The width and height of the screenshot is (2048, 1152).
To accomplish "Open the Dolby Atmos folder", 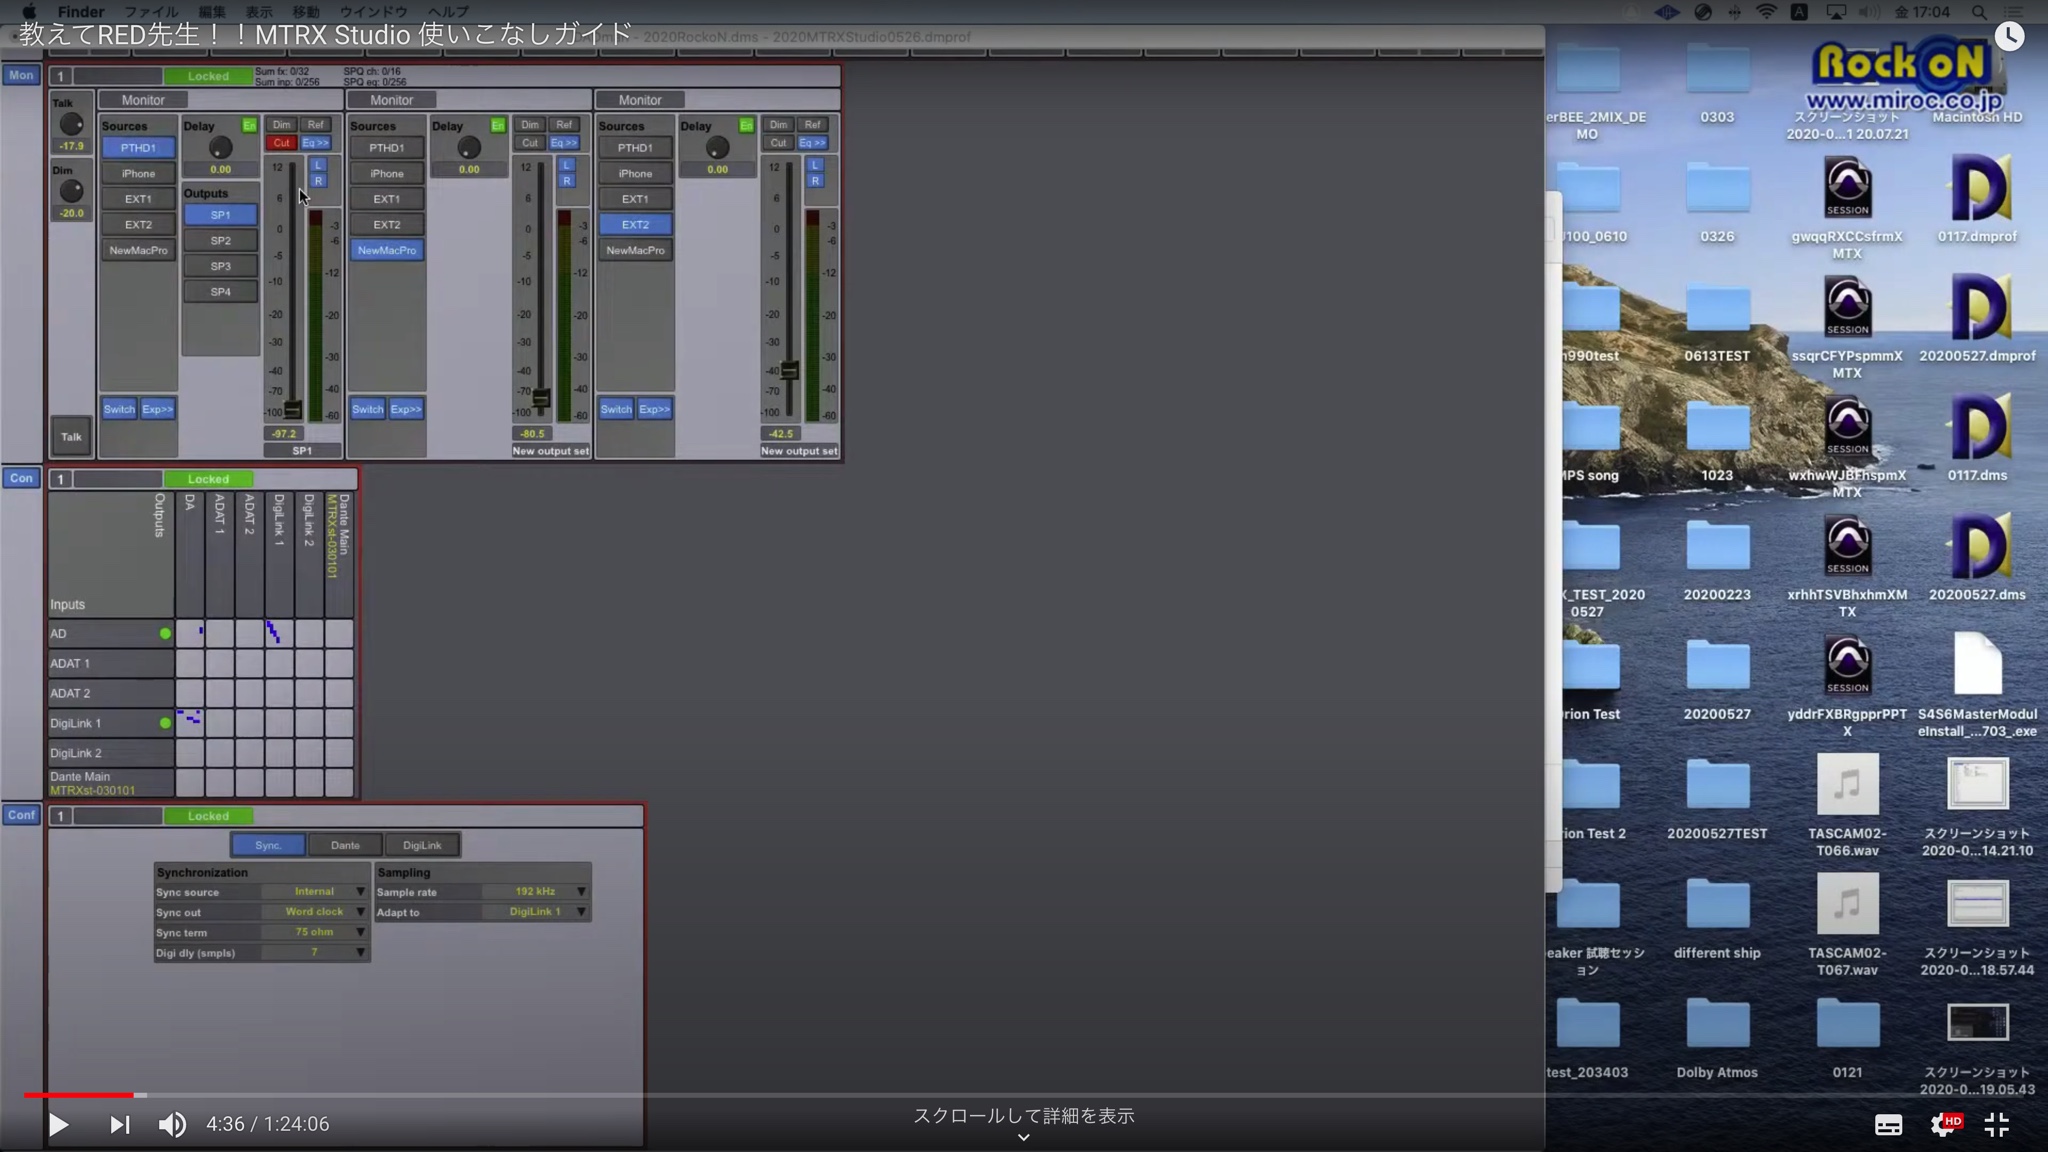I will tap(1717, 1023).
